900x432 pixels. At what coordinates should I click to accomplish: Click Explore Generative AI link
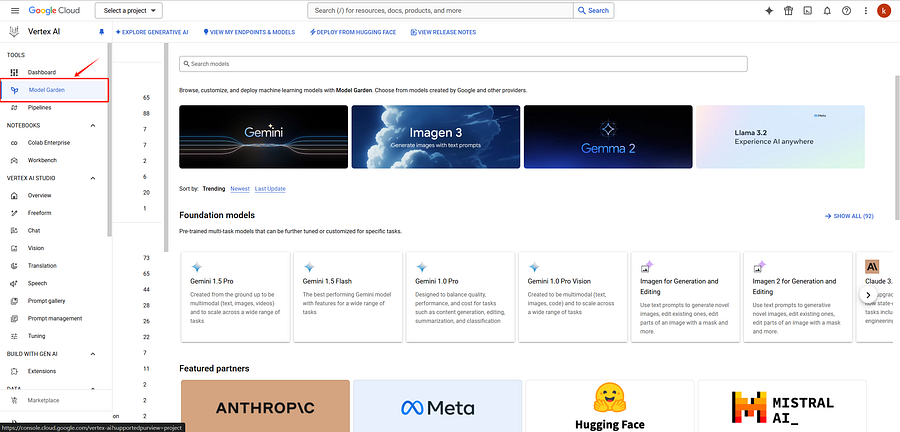152,32
